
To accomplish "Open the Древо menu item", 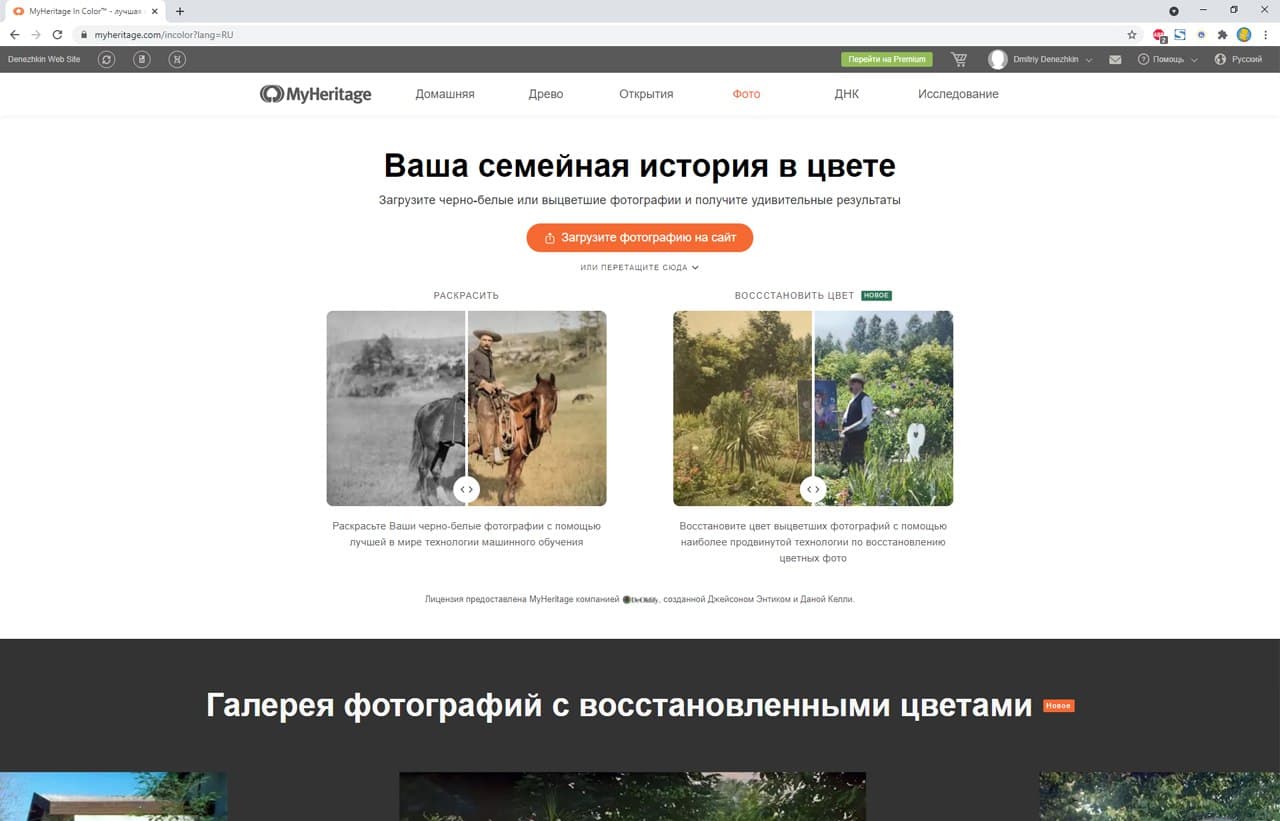I will (x=546, y=94).
